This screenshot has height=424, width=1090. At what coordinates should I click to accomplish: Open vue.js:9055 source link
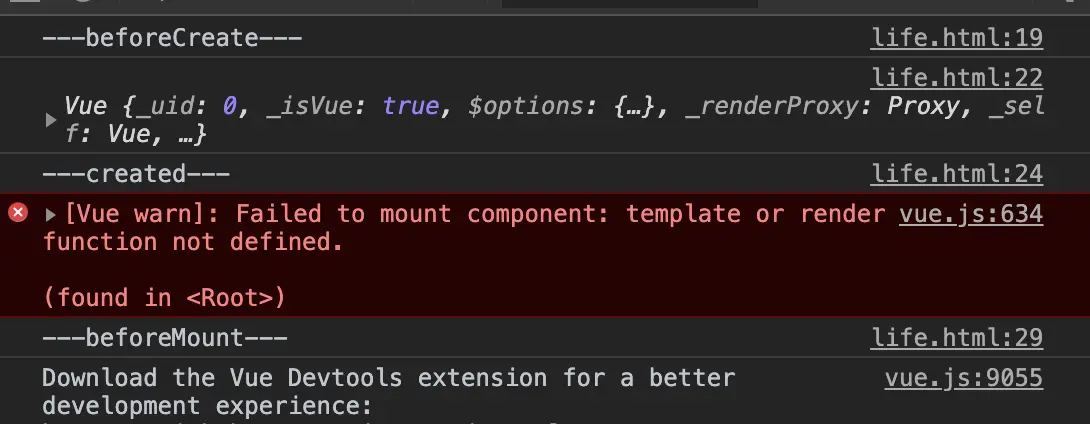click(x=963, y=378)
